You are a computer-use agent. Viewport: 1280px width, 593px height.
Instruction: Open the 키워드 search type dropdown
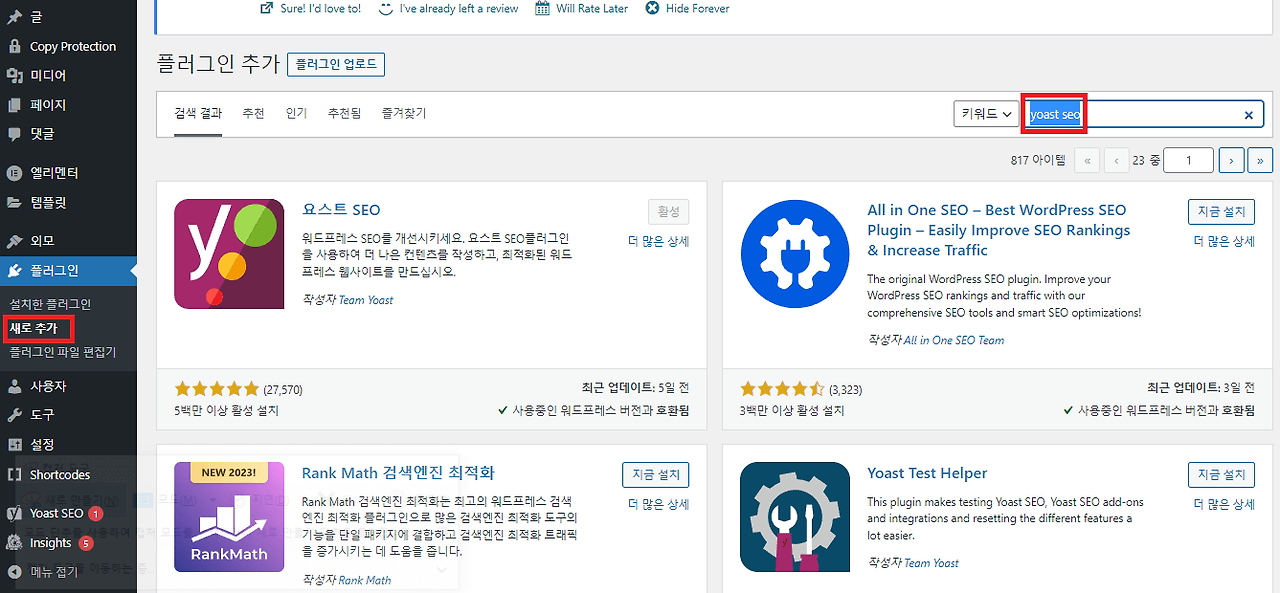tap(986, 114)
